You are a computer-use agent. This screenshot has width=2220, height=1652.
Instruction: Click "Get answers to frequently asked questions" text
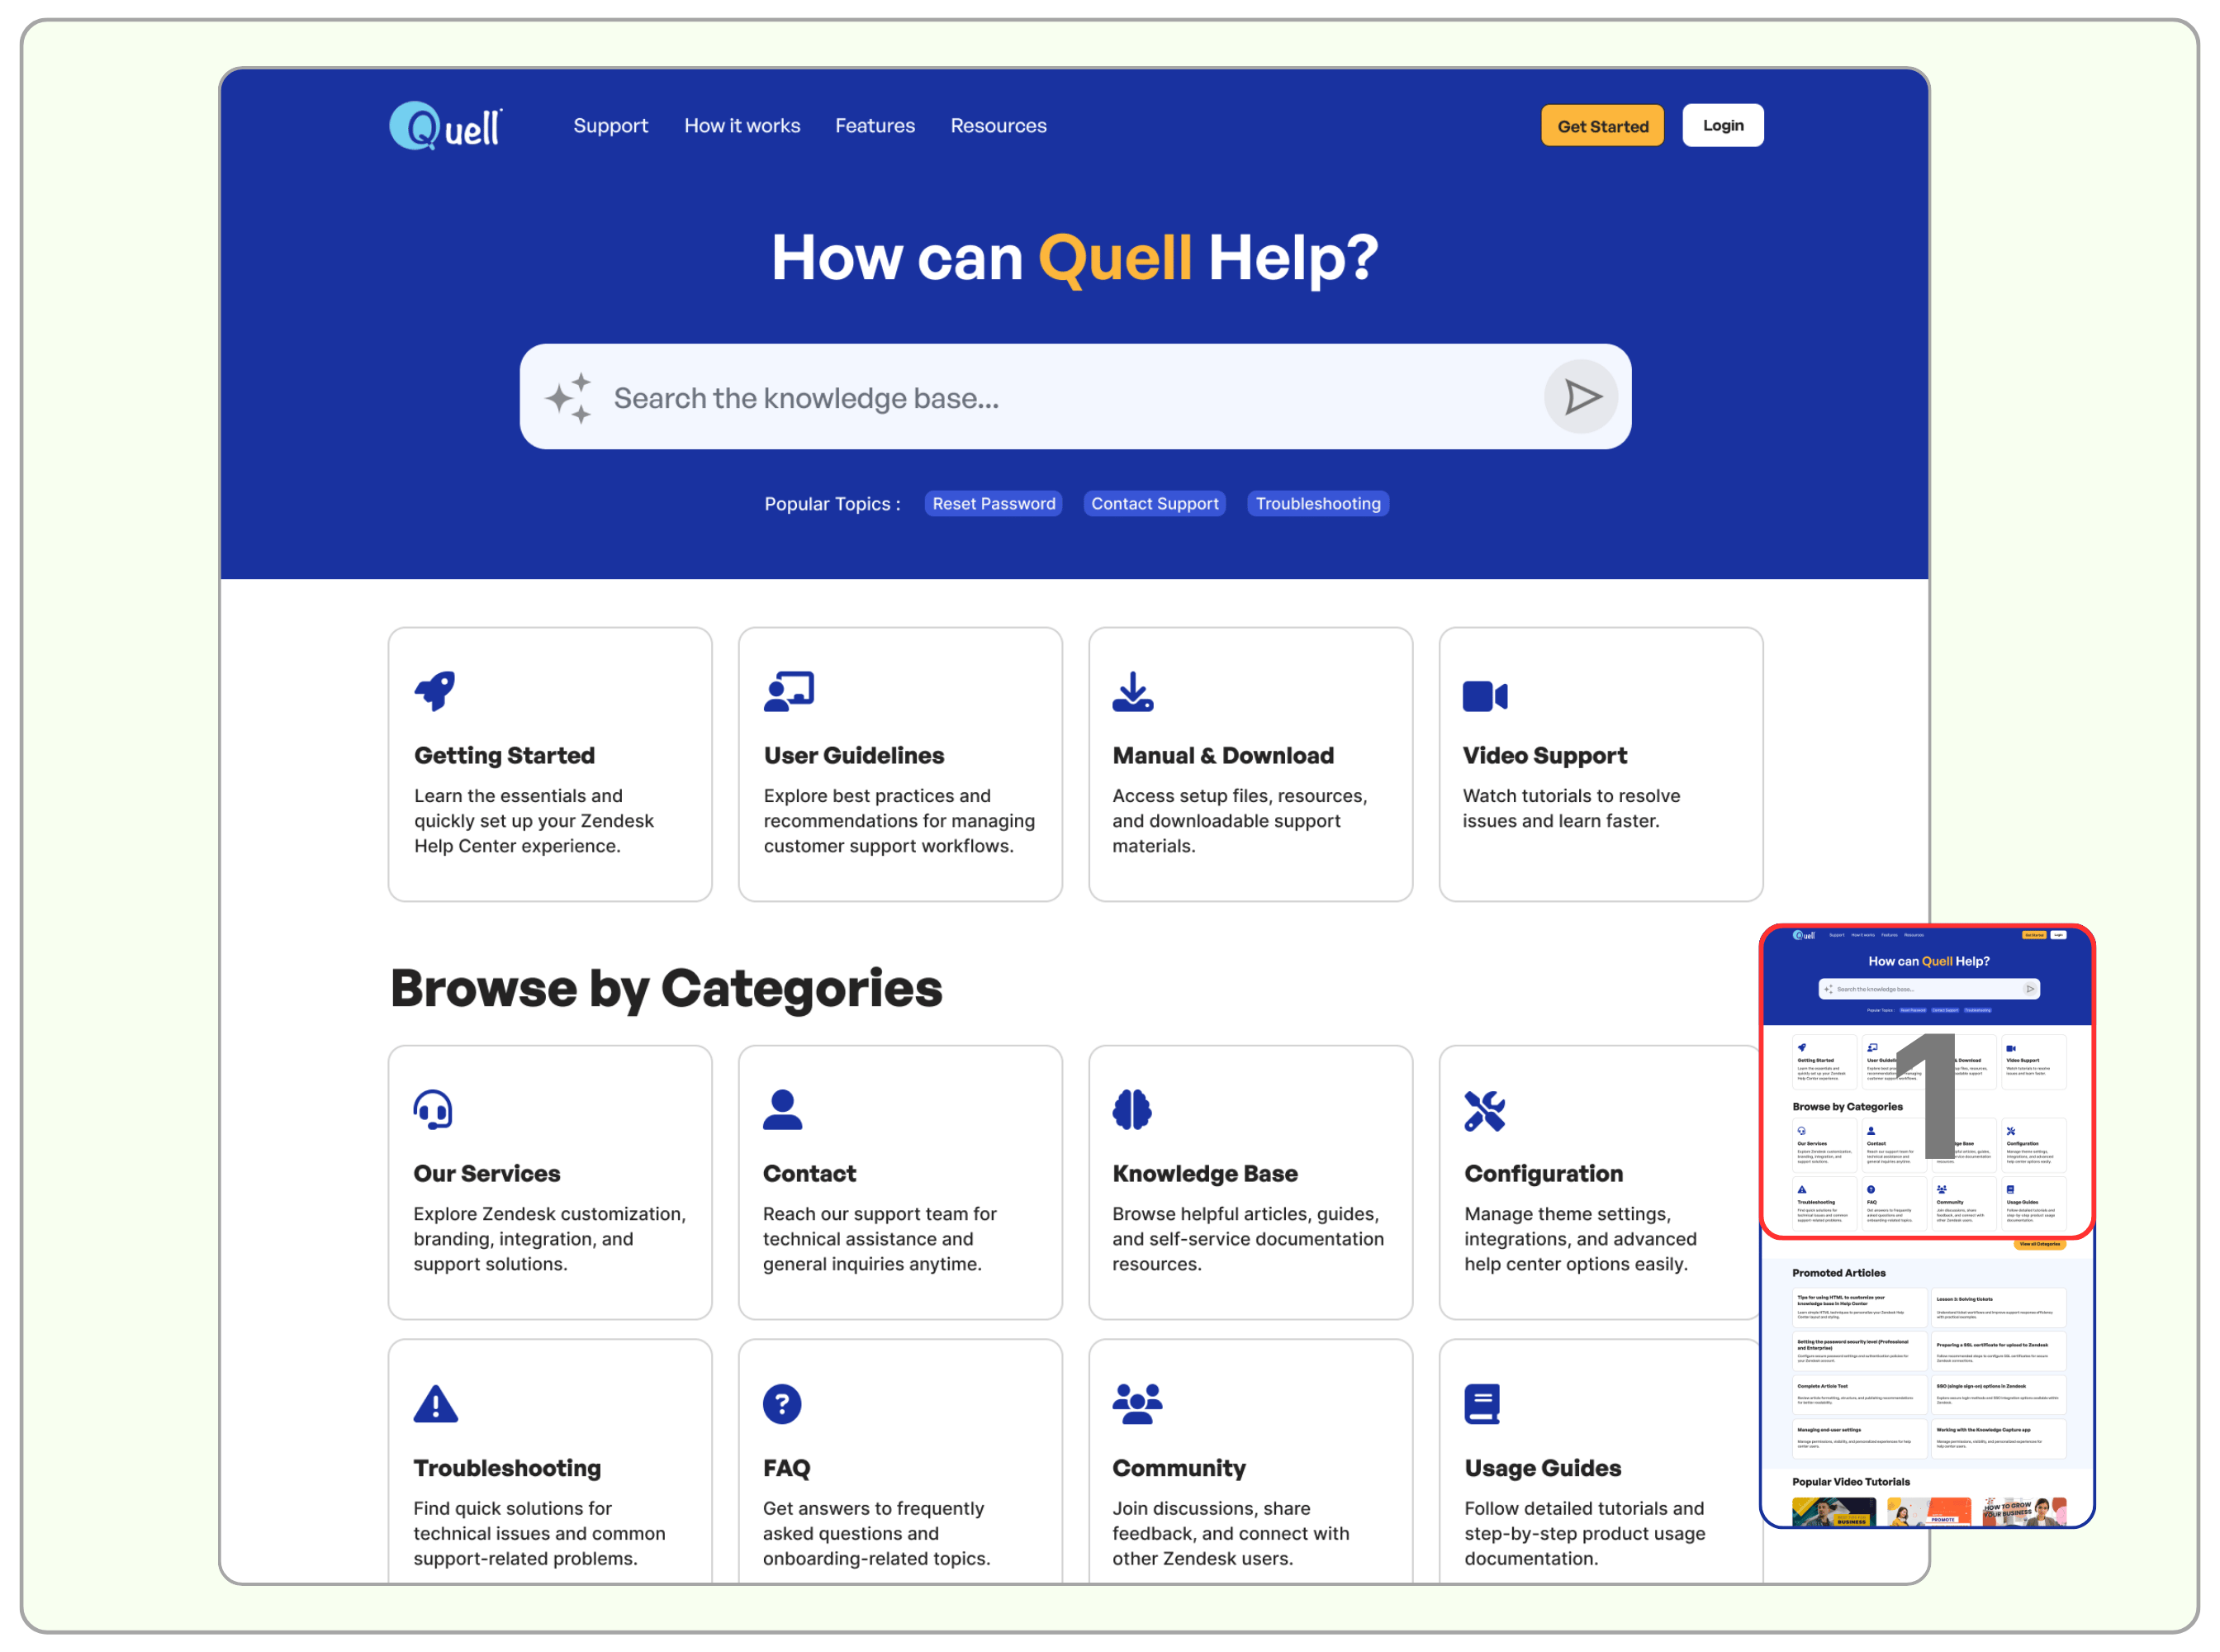click(876, 1533)
